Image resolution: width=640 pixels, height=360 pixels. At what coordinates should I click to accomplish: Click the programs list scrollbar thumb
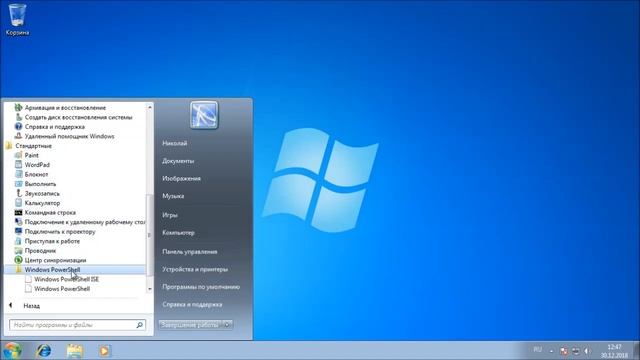point(149,235)
